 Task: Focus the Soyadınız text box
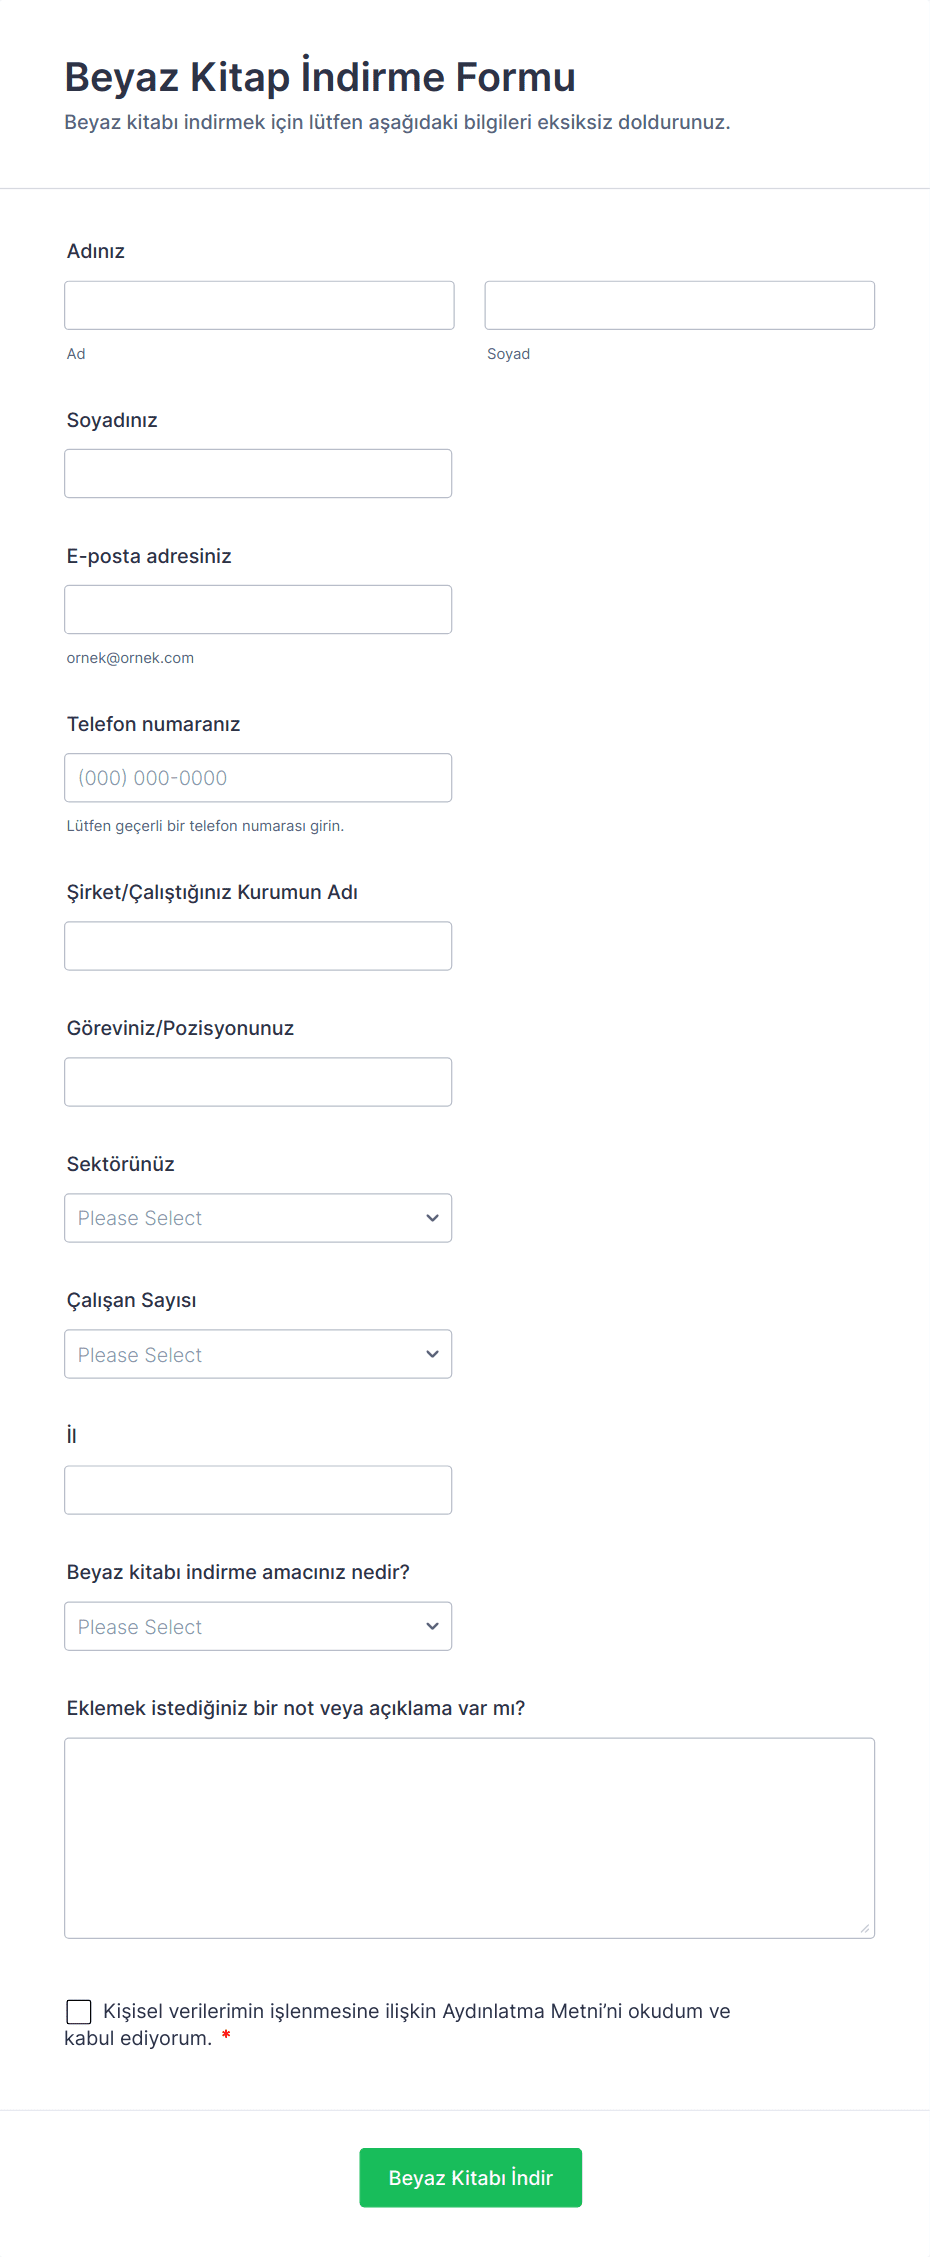[x=258, y=474]
